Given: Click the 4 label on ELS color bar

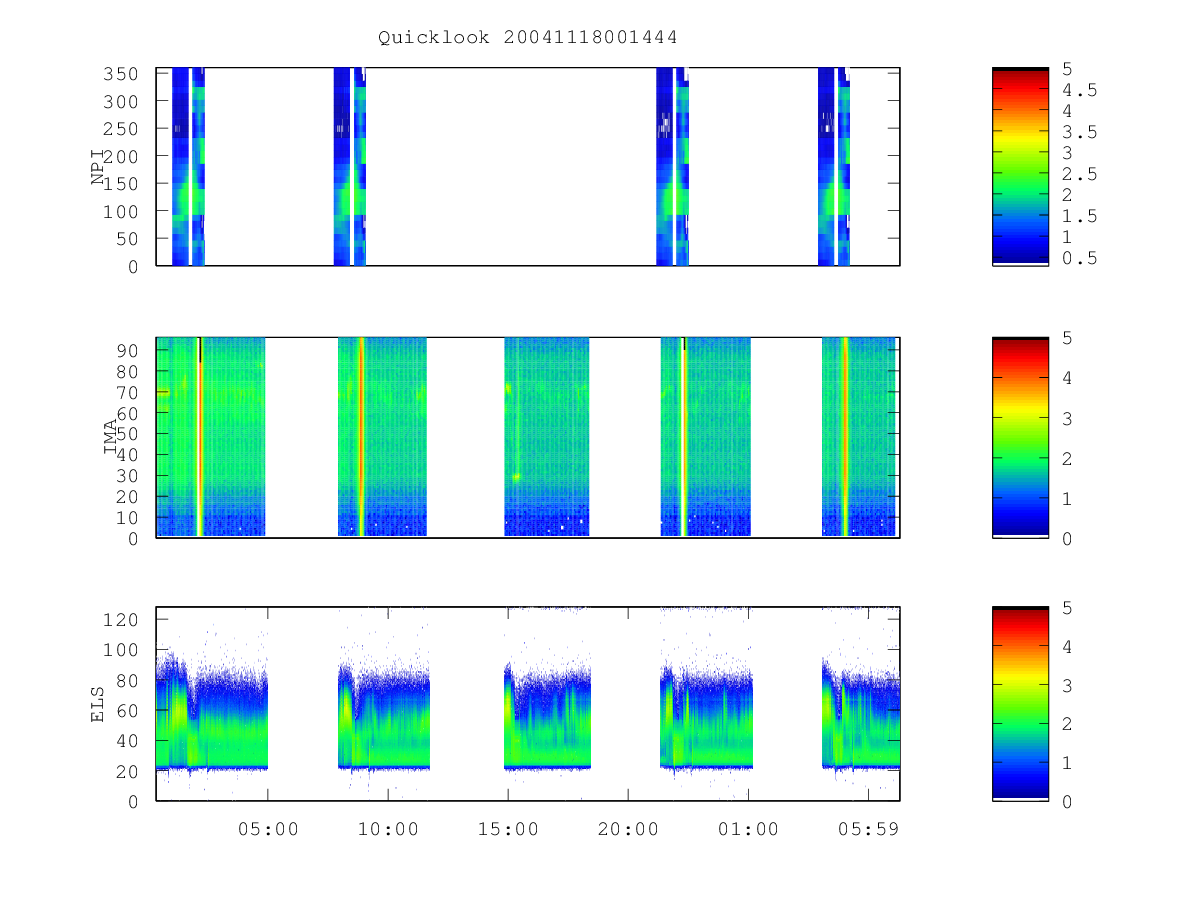Looking at the screenshot, I should pos(1068,647).
